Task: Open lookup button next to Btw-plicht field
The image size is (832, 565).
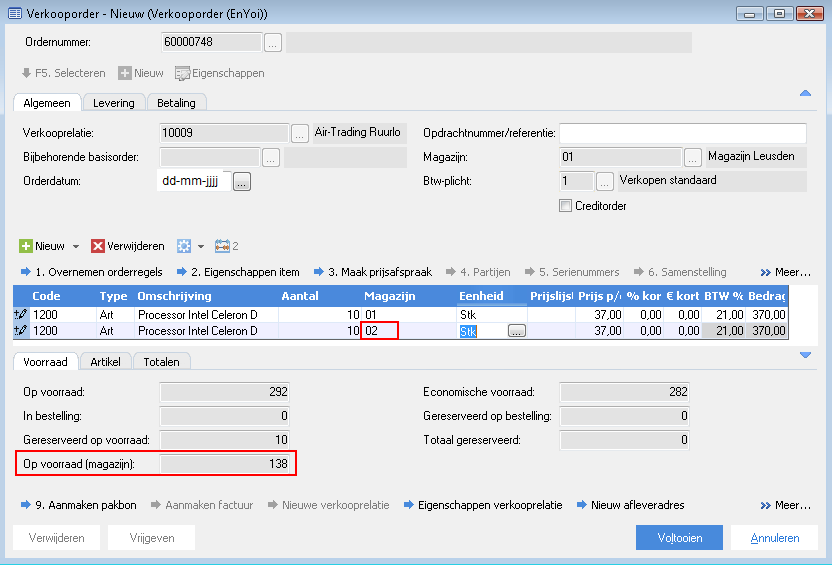Action: 604,181
